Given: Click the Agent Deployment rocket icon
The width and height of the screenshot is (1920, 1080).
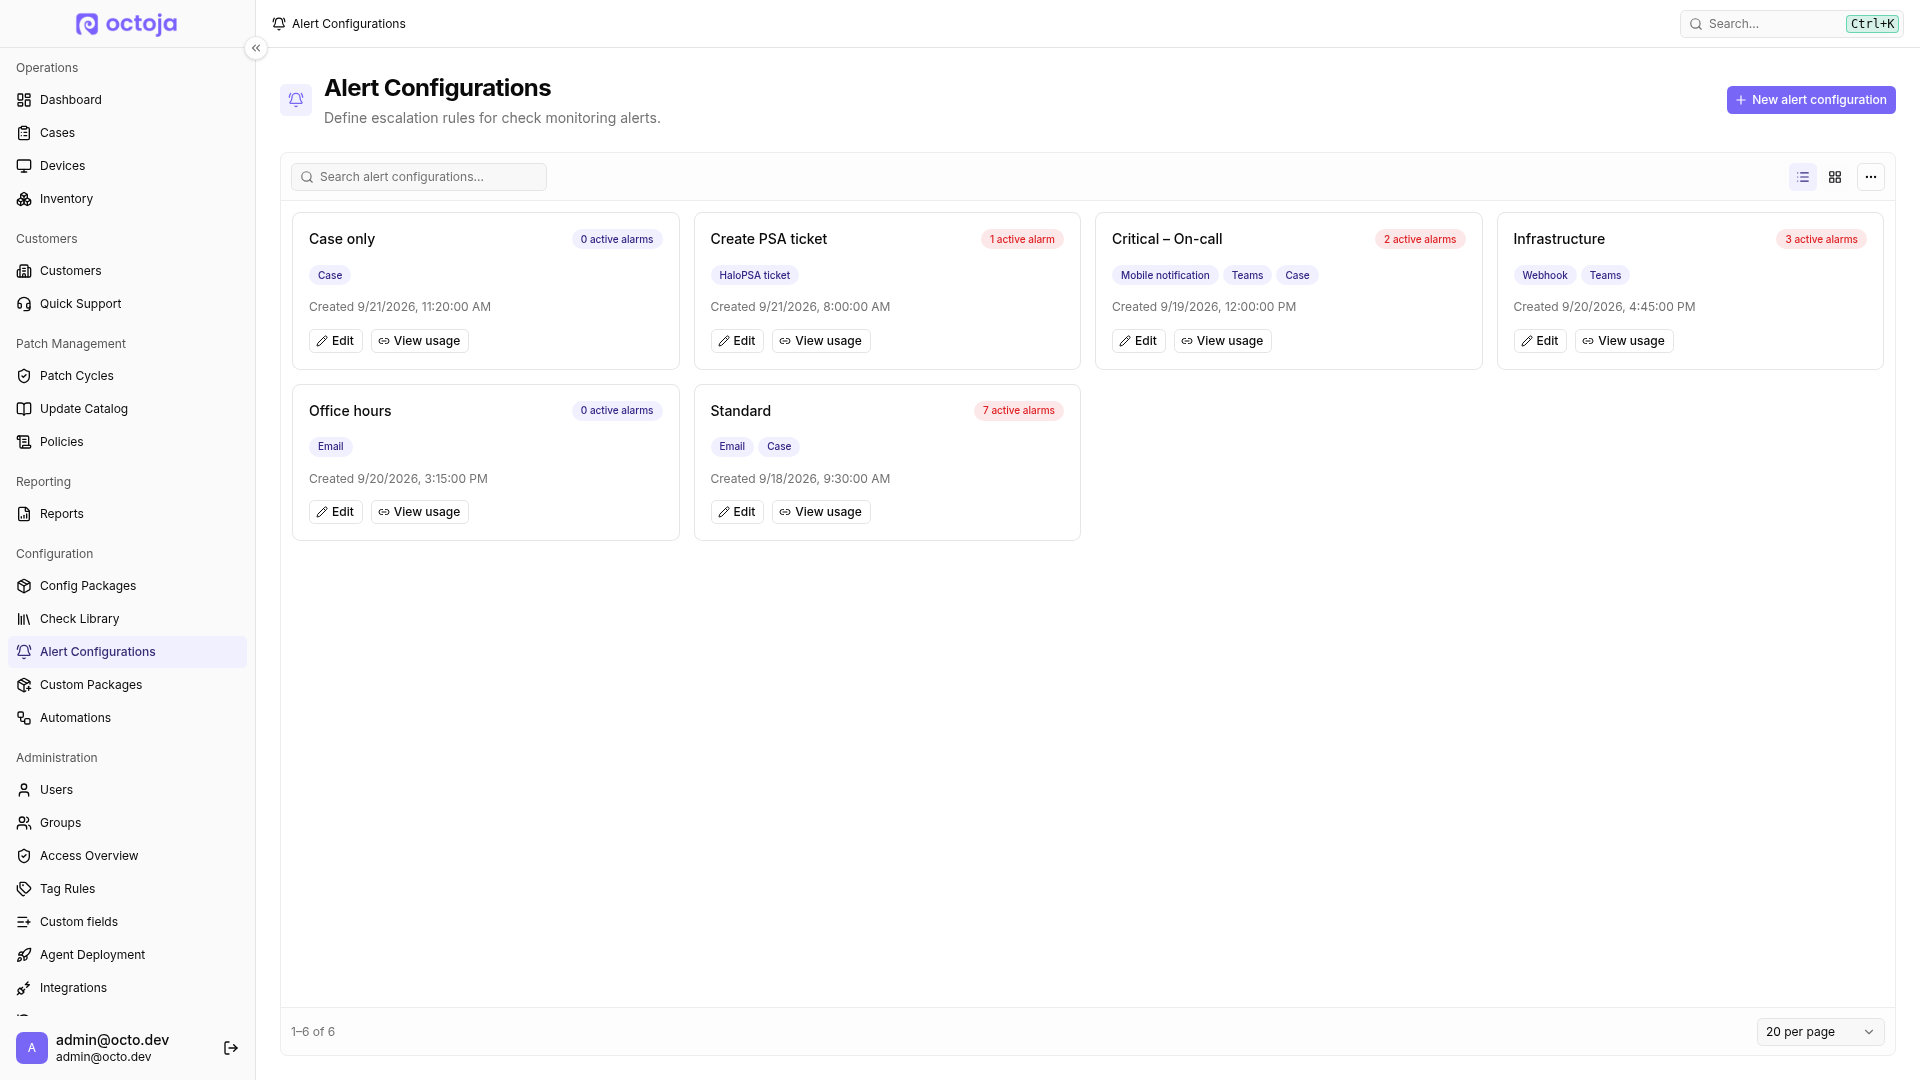Looking at the screenshot, I should click(24, 955).
